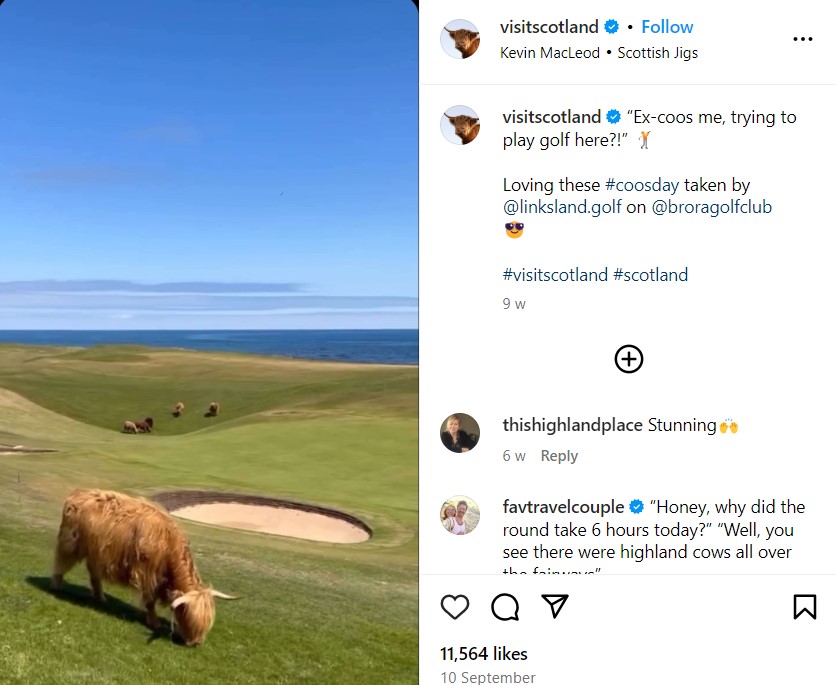Open the #visitscotland hashtag
Viewport: 836px width, 685px height.
[x=555, y=275]
